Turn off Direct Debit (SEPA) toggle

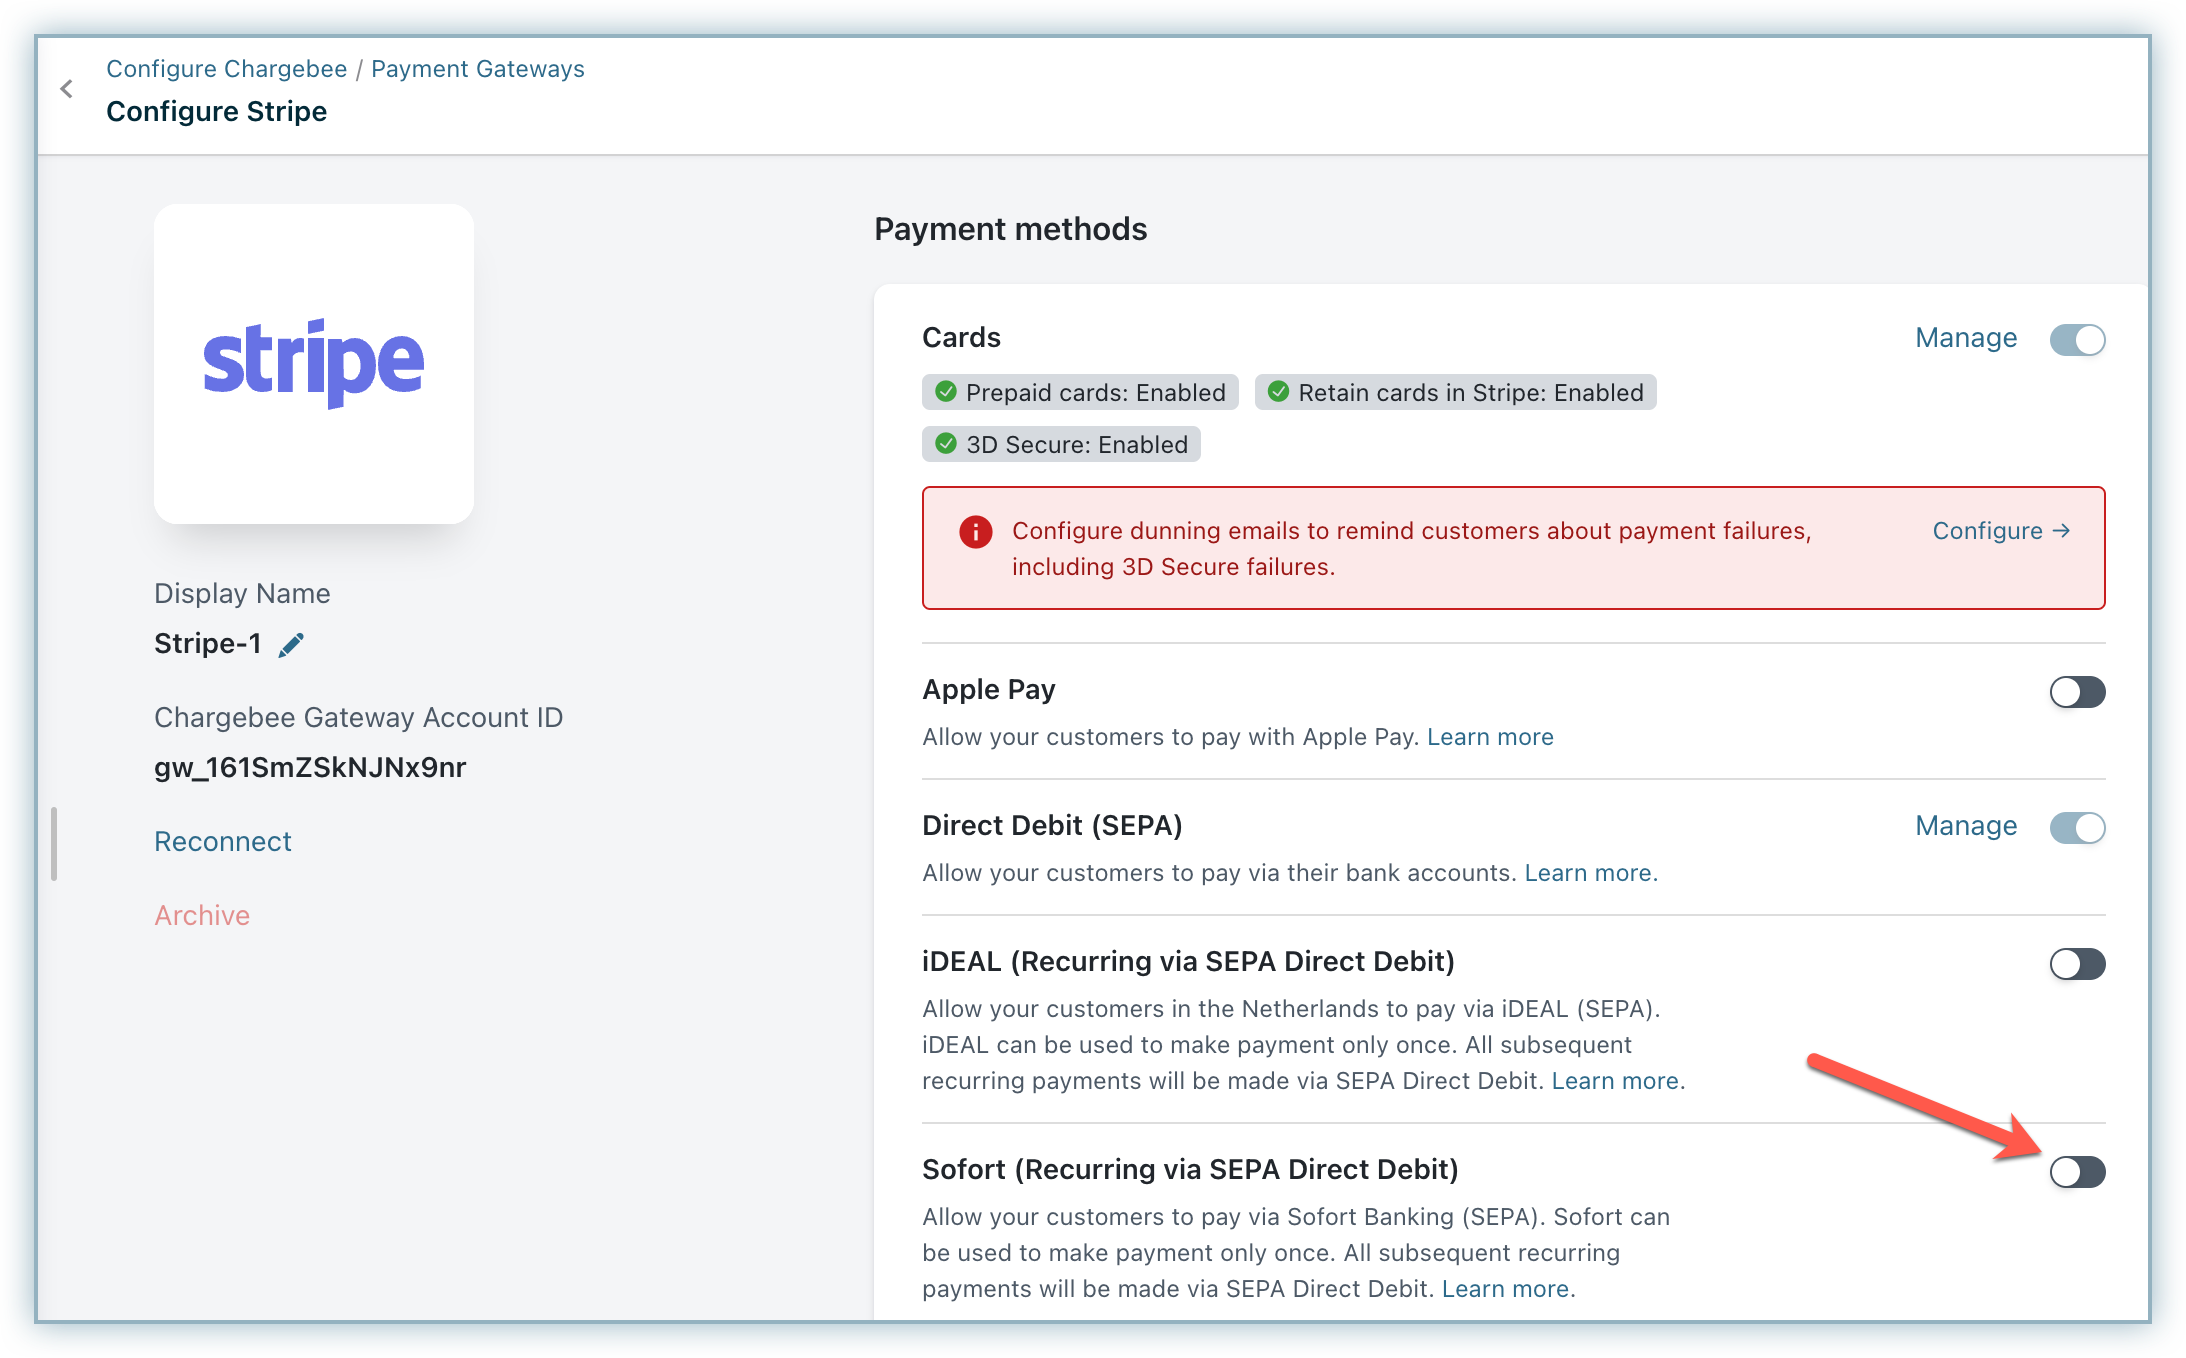(x=2076, y=828)
